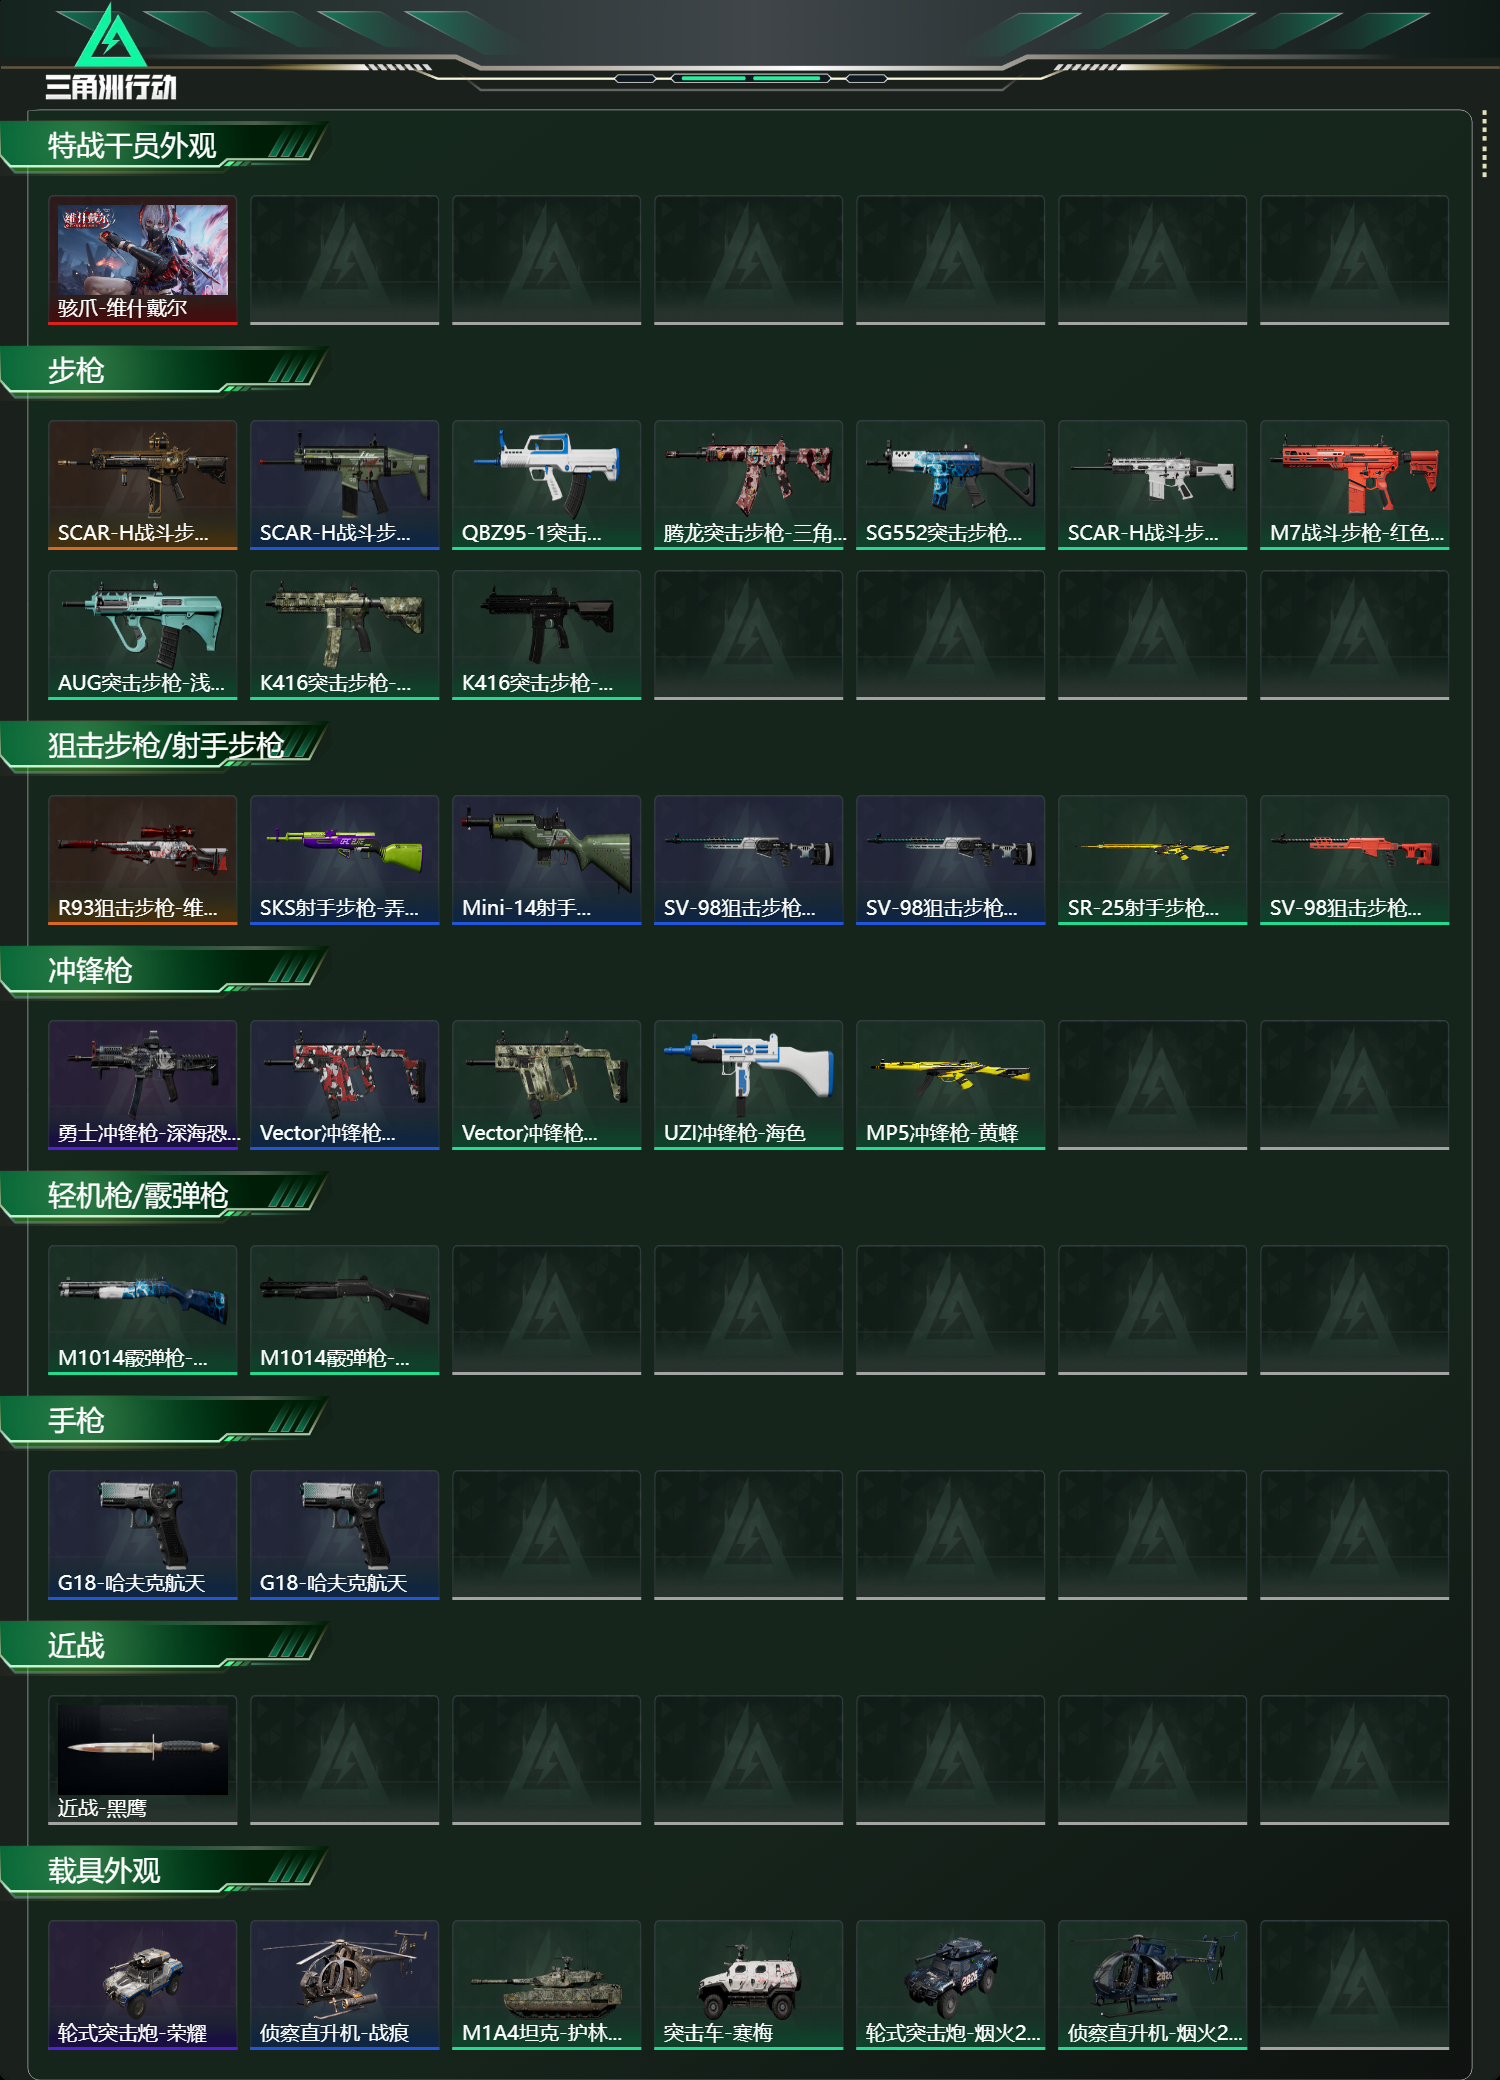Choose the M7战斗步枪-红色 skin

tap(1354, 485)
